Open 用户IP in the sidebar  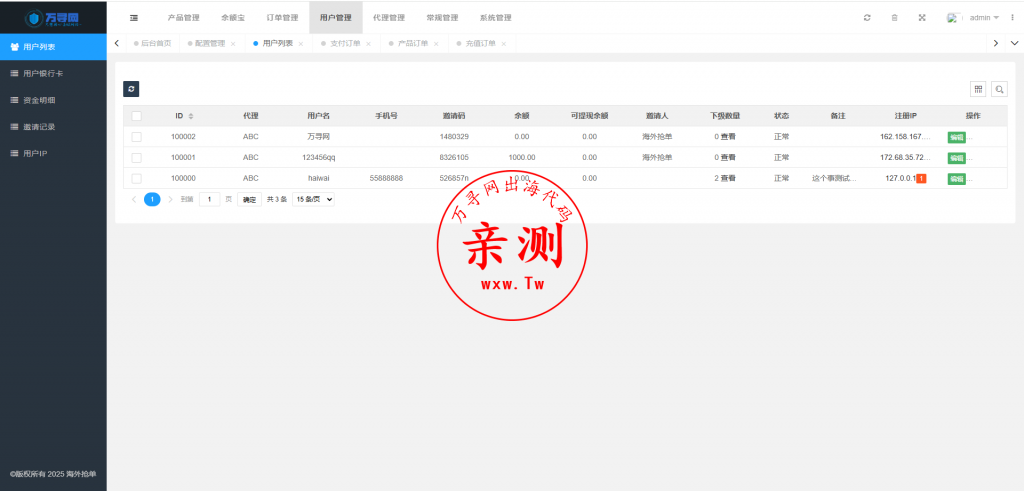point(53,153)
